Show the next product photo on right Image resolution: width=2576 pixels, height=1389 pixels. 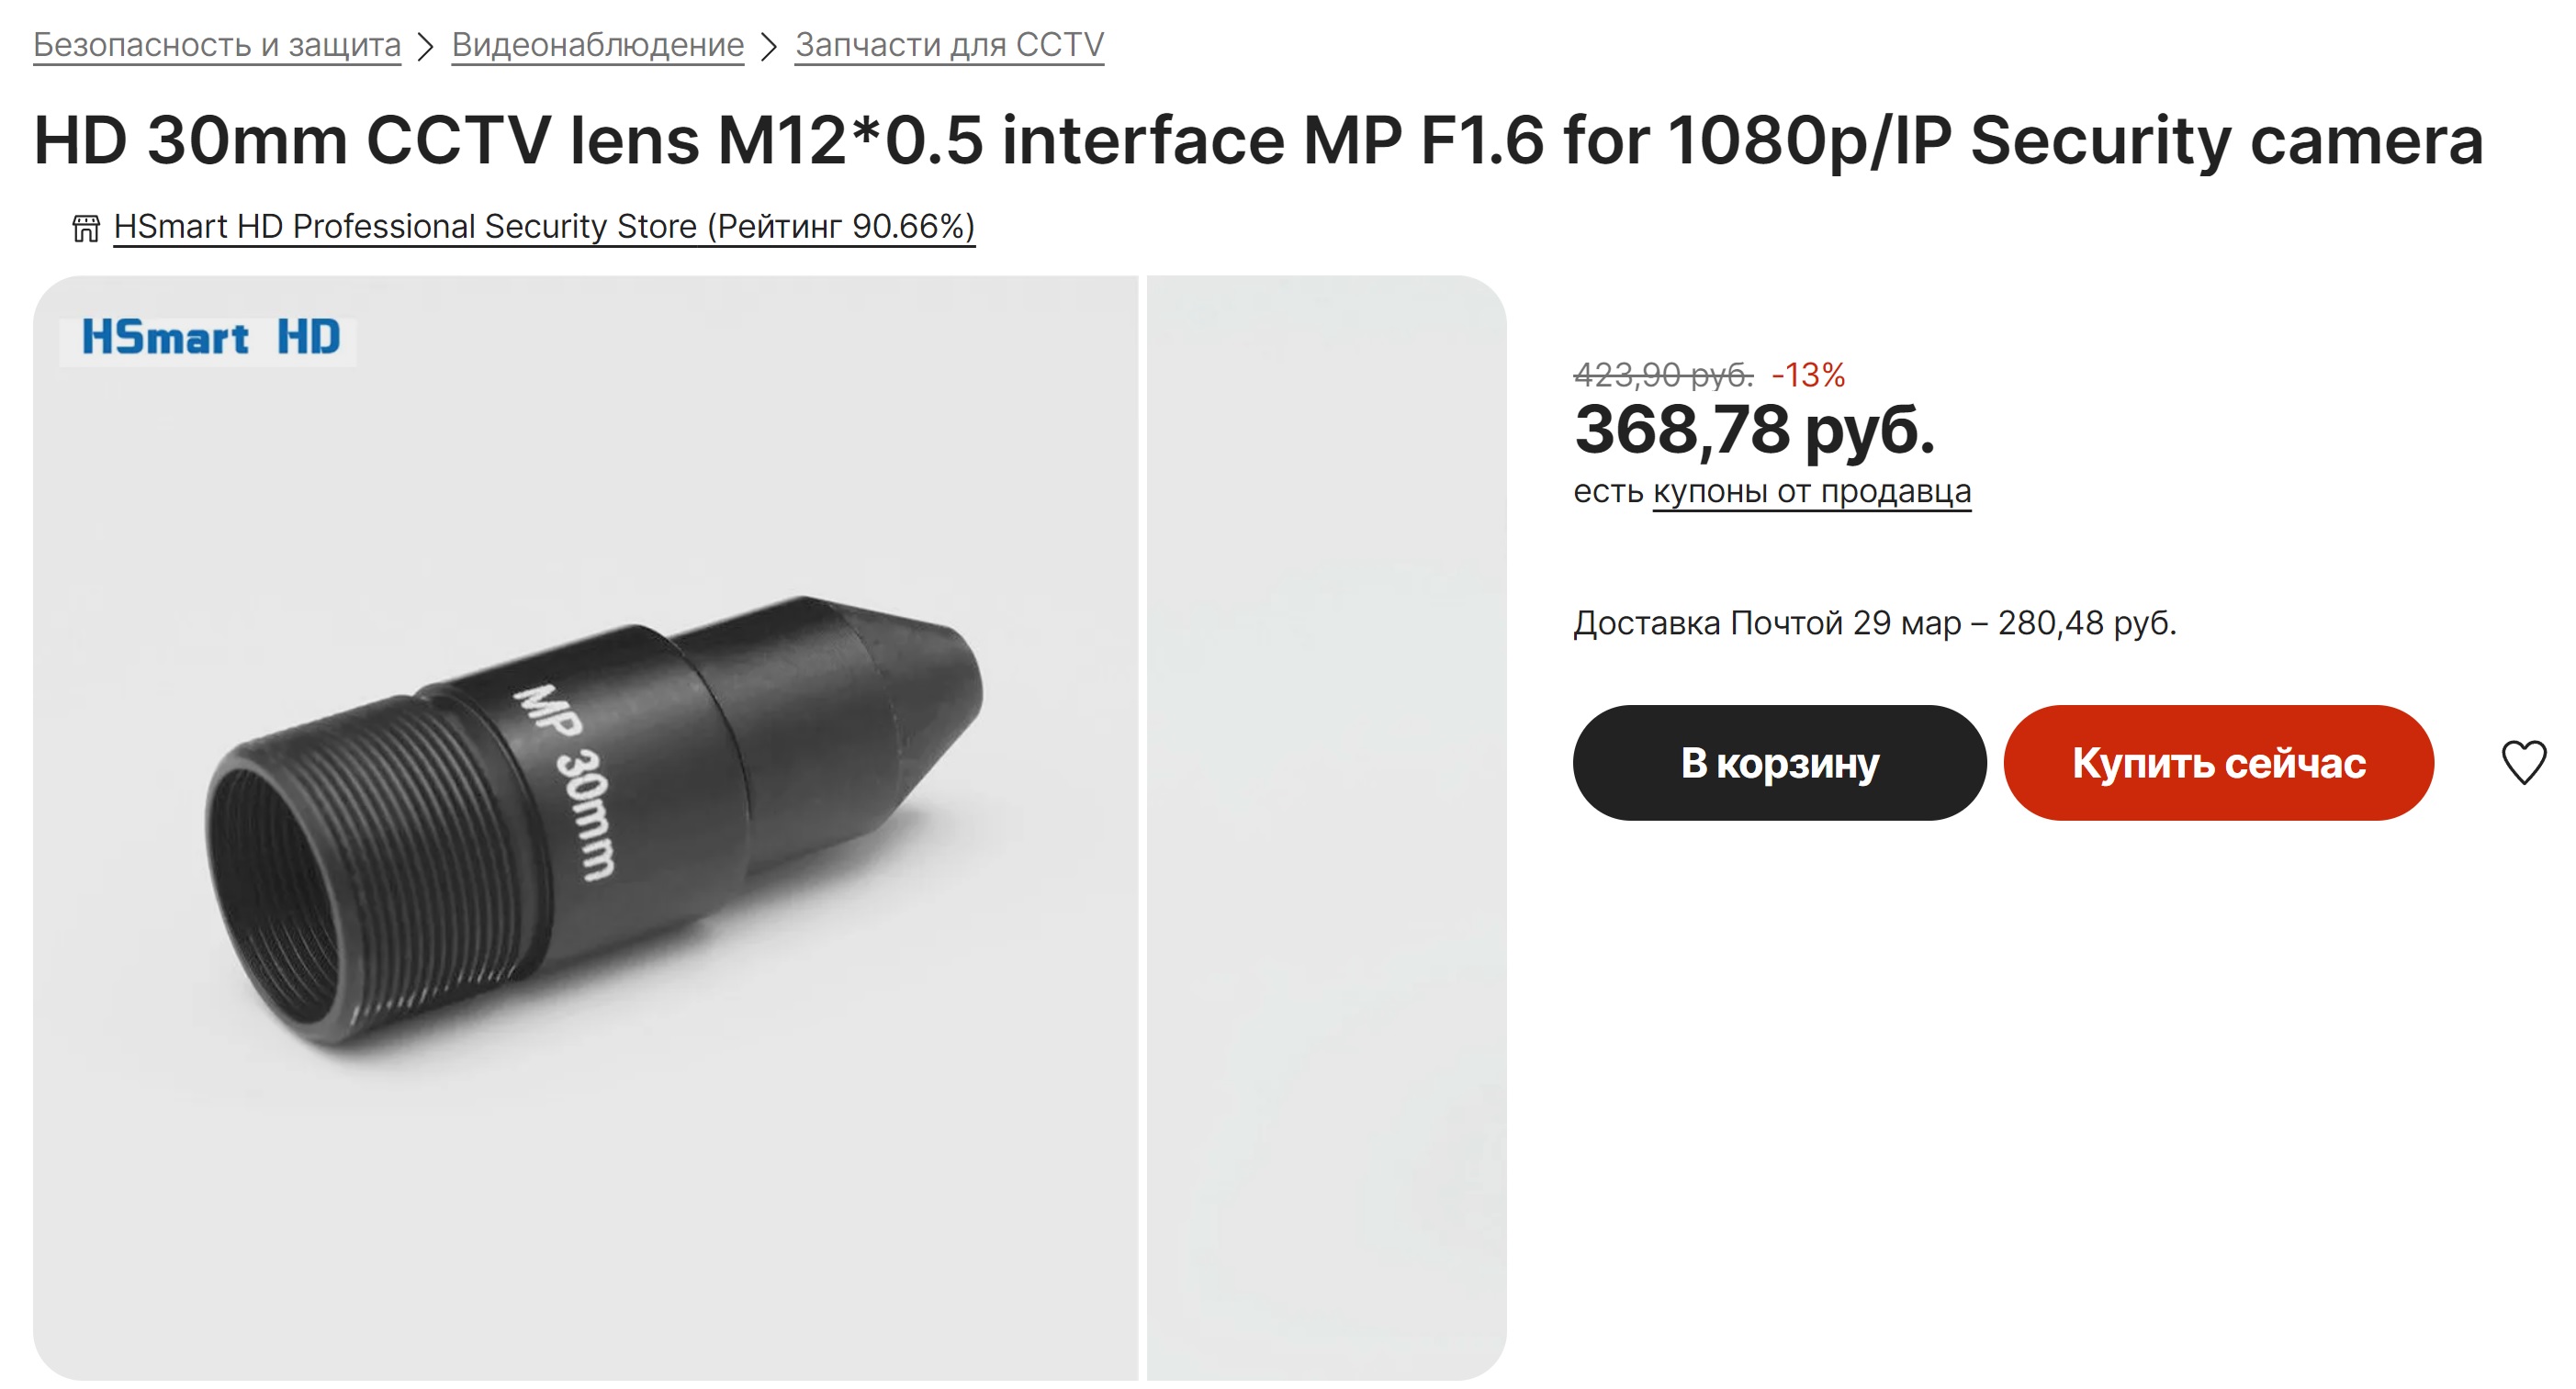coord(1326,828)
